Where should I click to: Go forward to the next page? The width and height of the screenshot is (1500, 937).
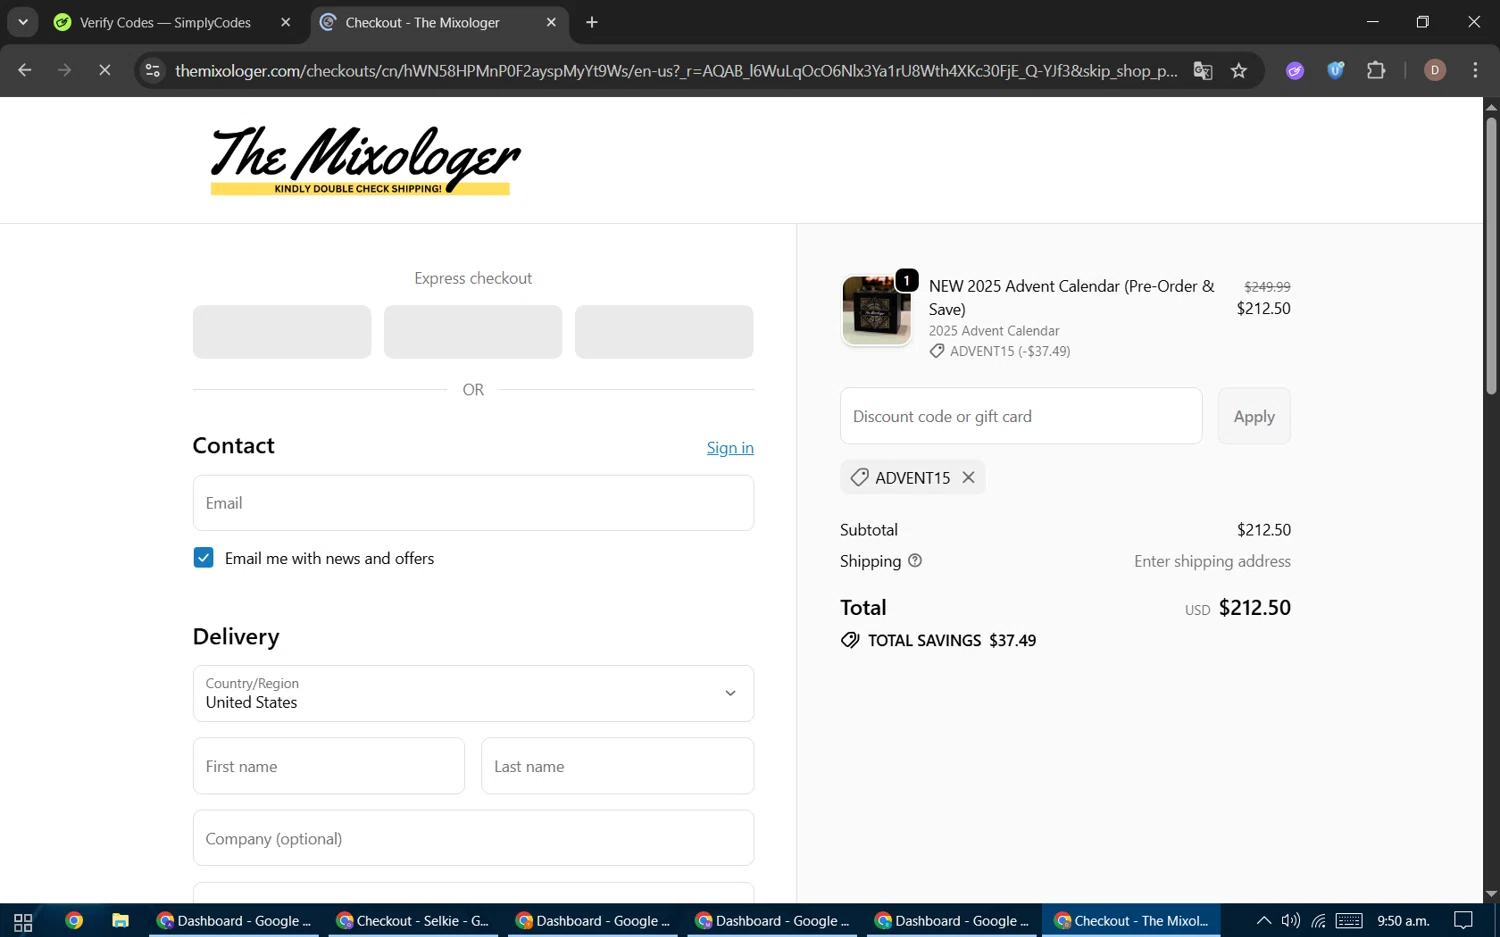coord(64,70)
